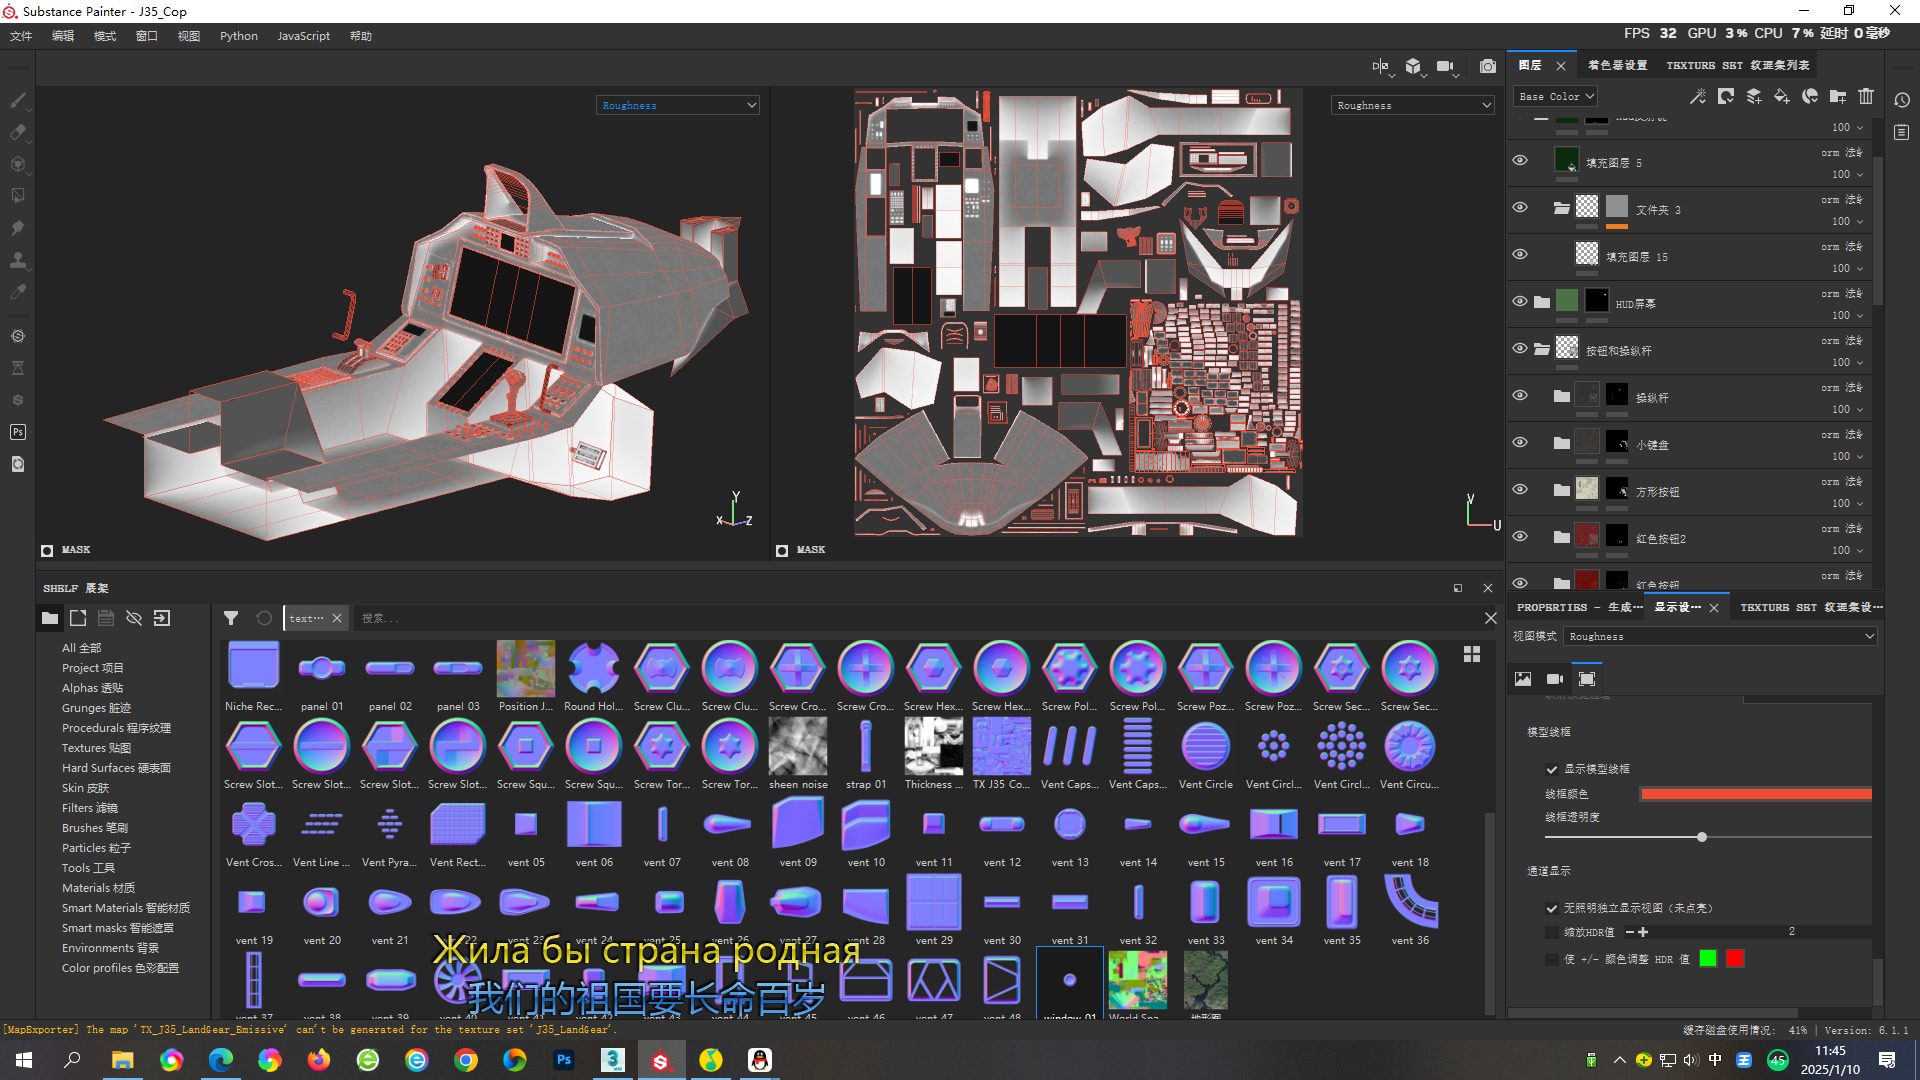Toggle the 显示模型线框 checkbox
1920x1080 pixels.
point(1552,769)
